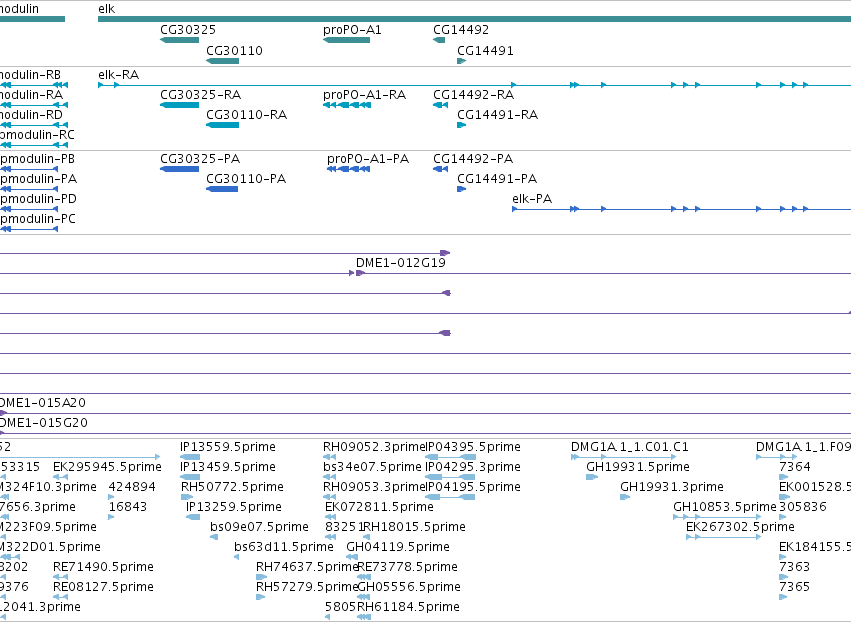This screenshot has height=622, width=851.
Task: Select the CG14492 gene feature
Action: 439,40
